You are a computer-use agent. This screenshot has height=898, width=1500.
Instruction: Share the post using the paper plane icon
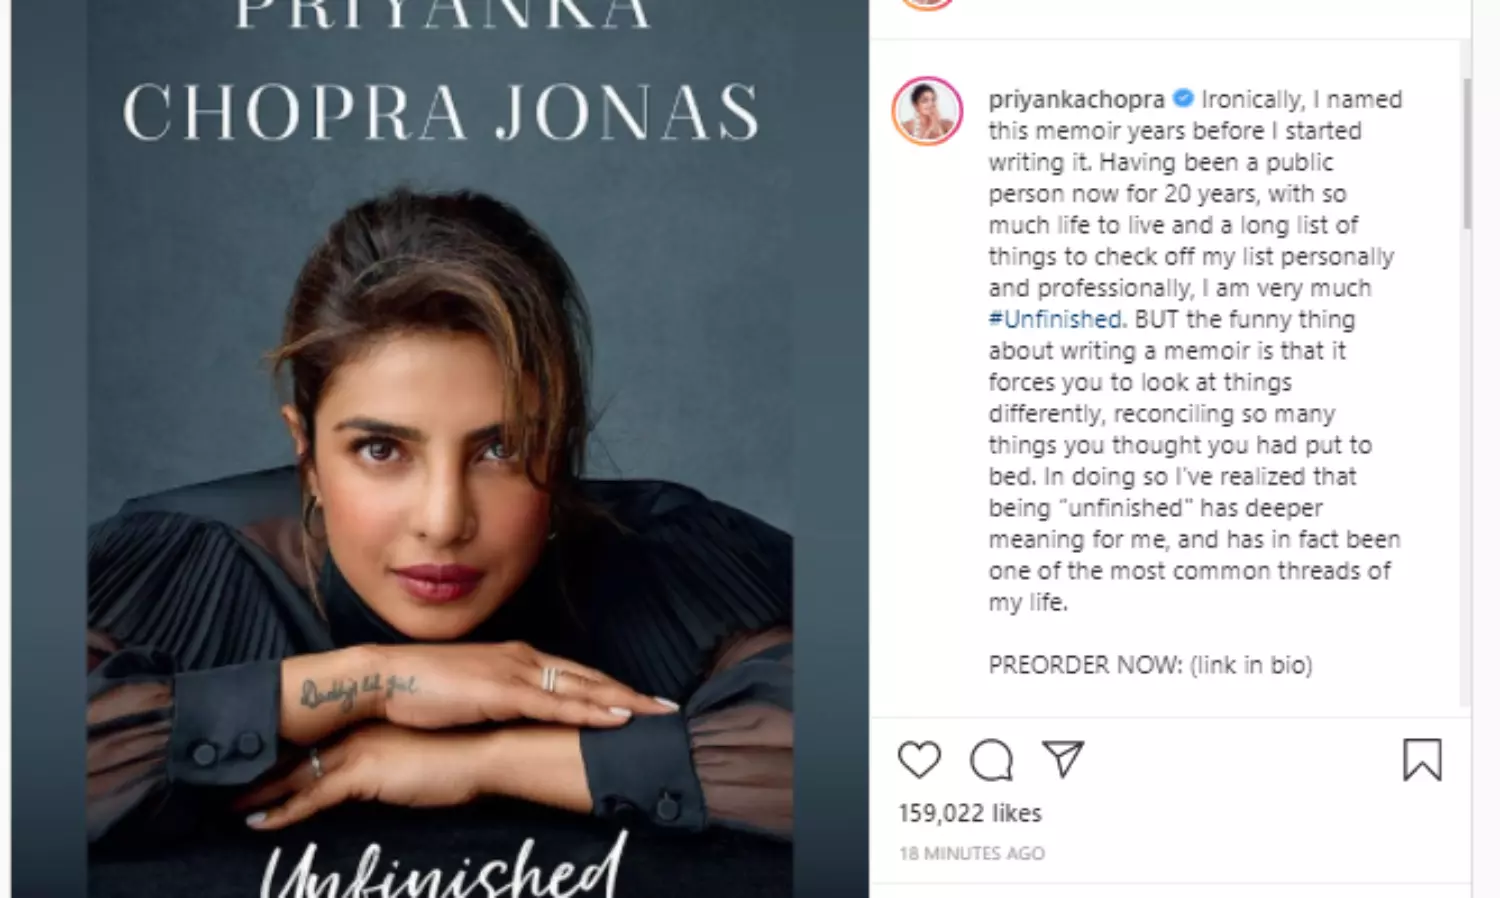click(x=1063, y=759)
